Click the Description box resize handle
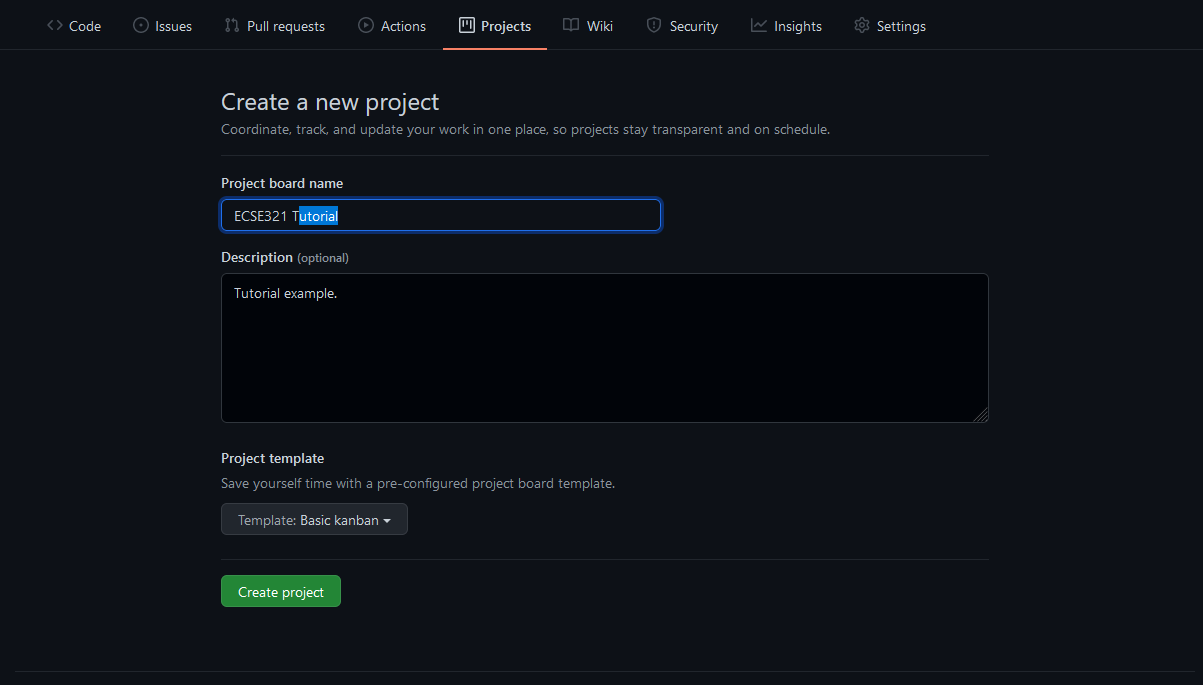Viewport: 1203px width, 685px height. [x=982, y=415]
